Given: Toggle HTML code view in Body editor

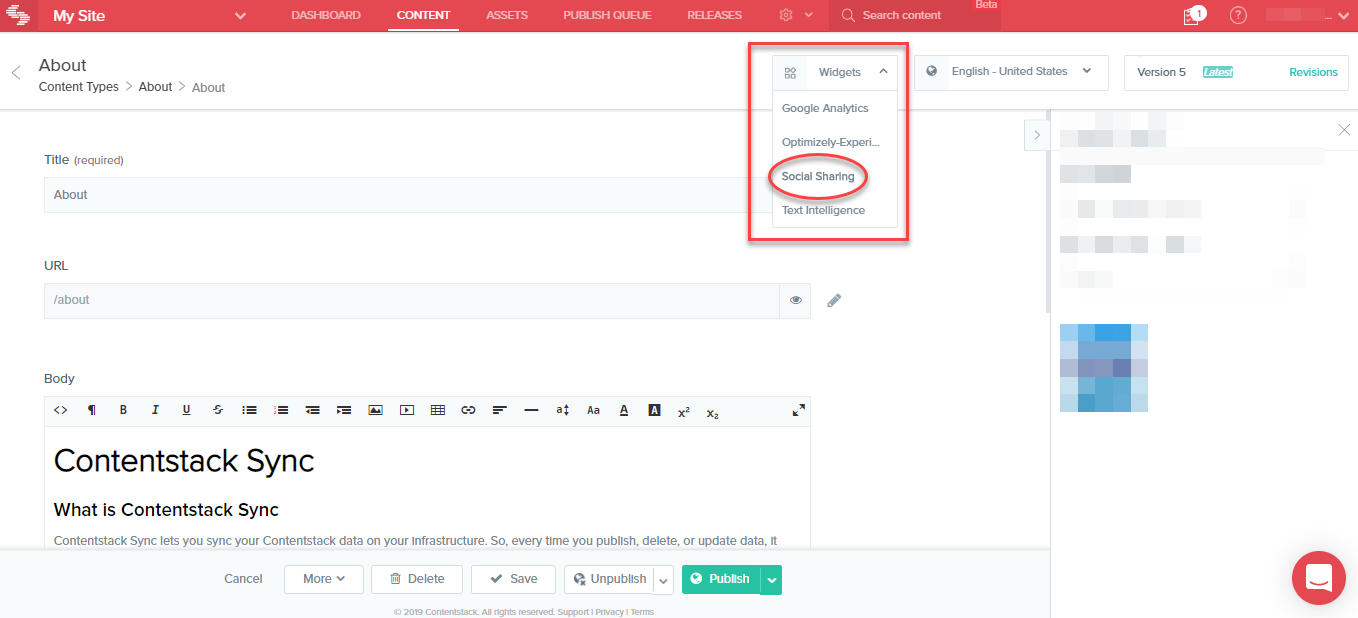Looking at the screenshot, I should 60,410.
